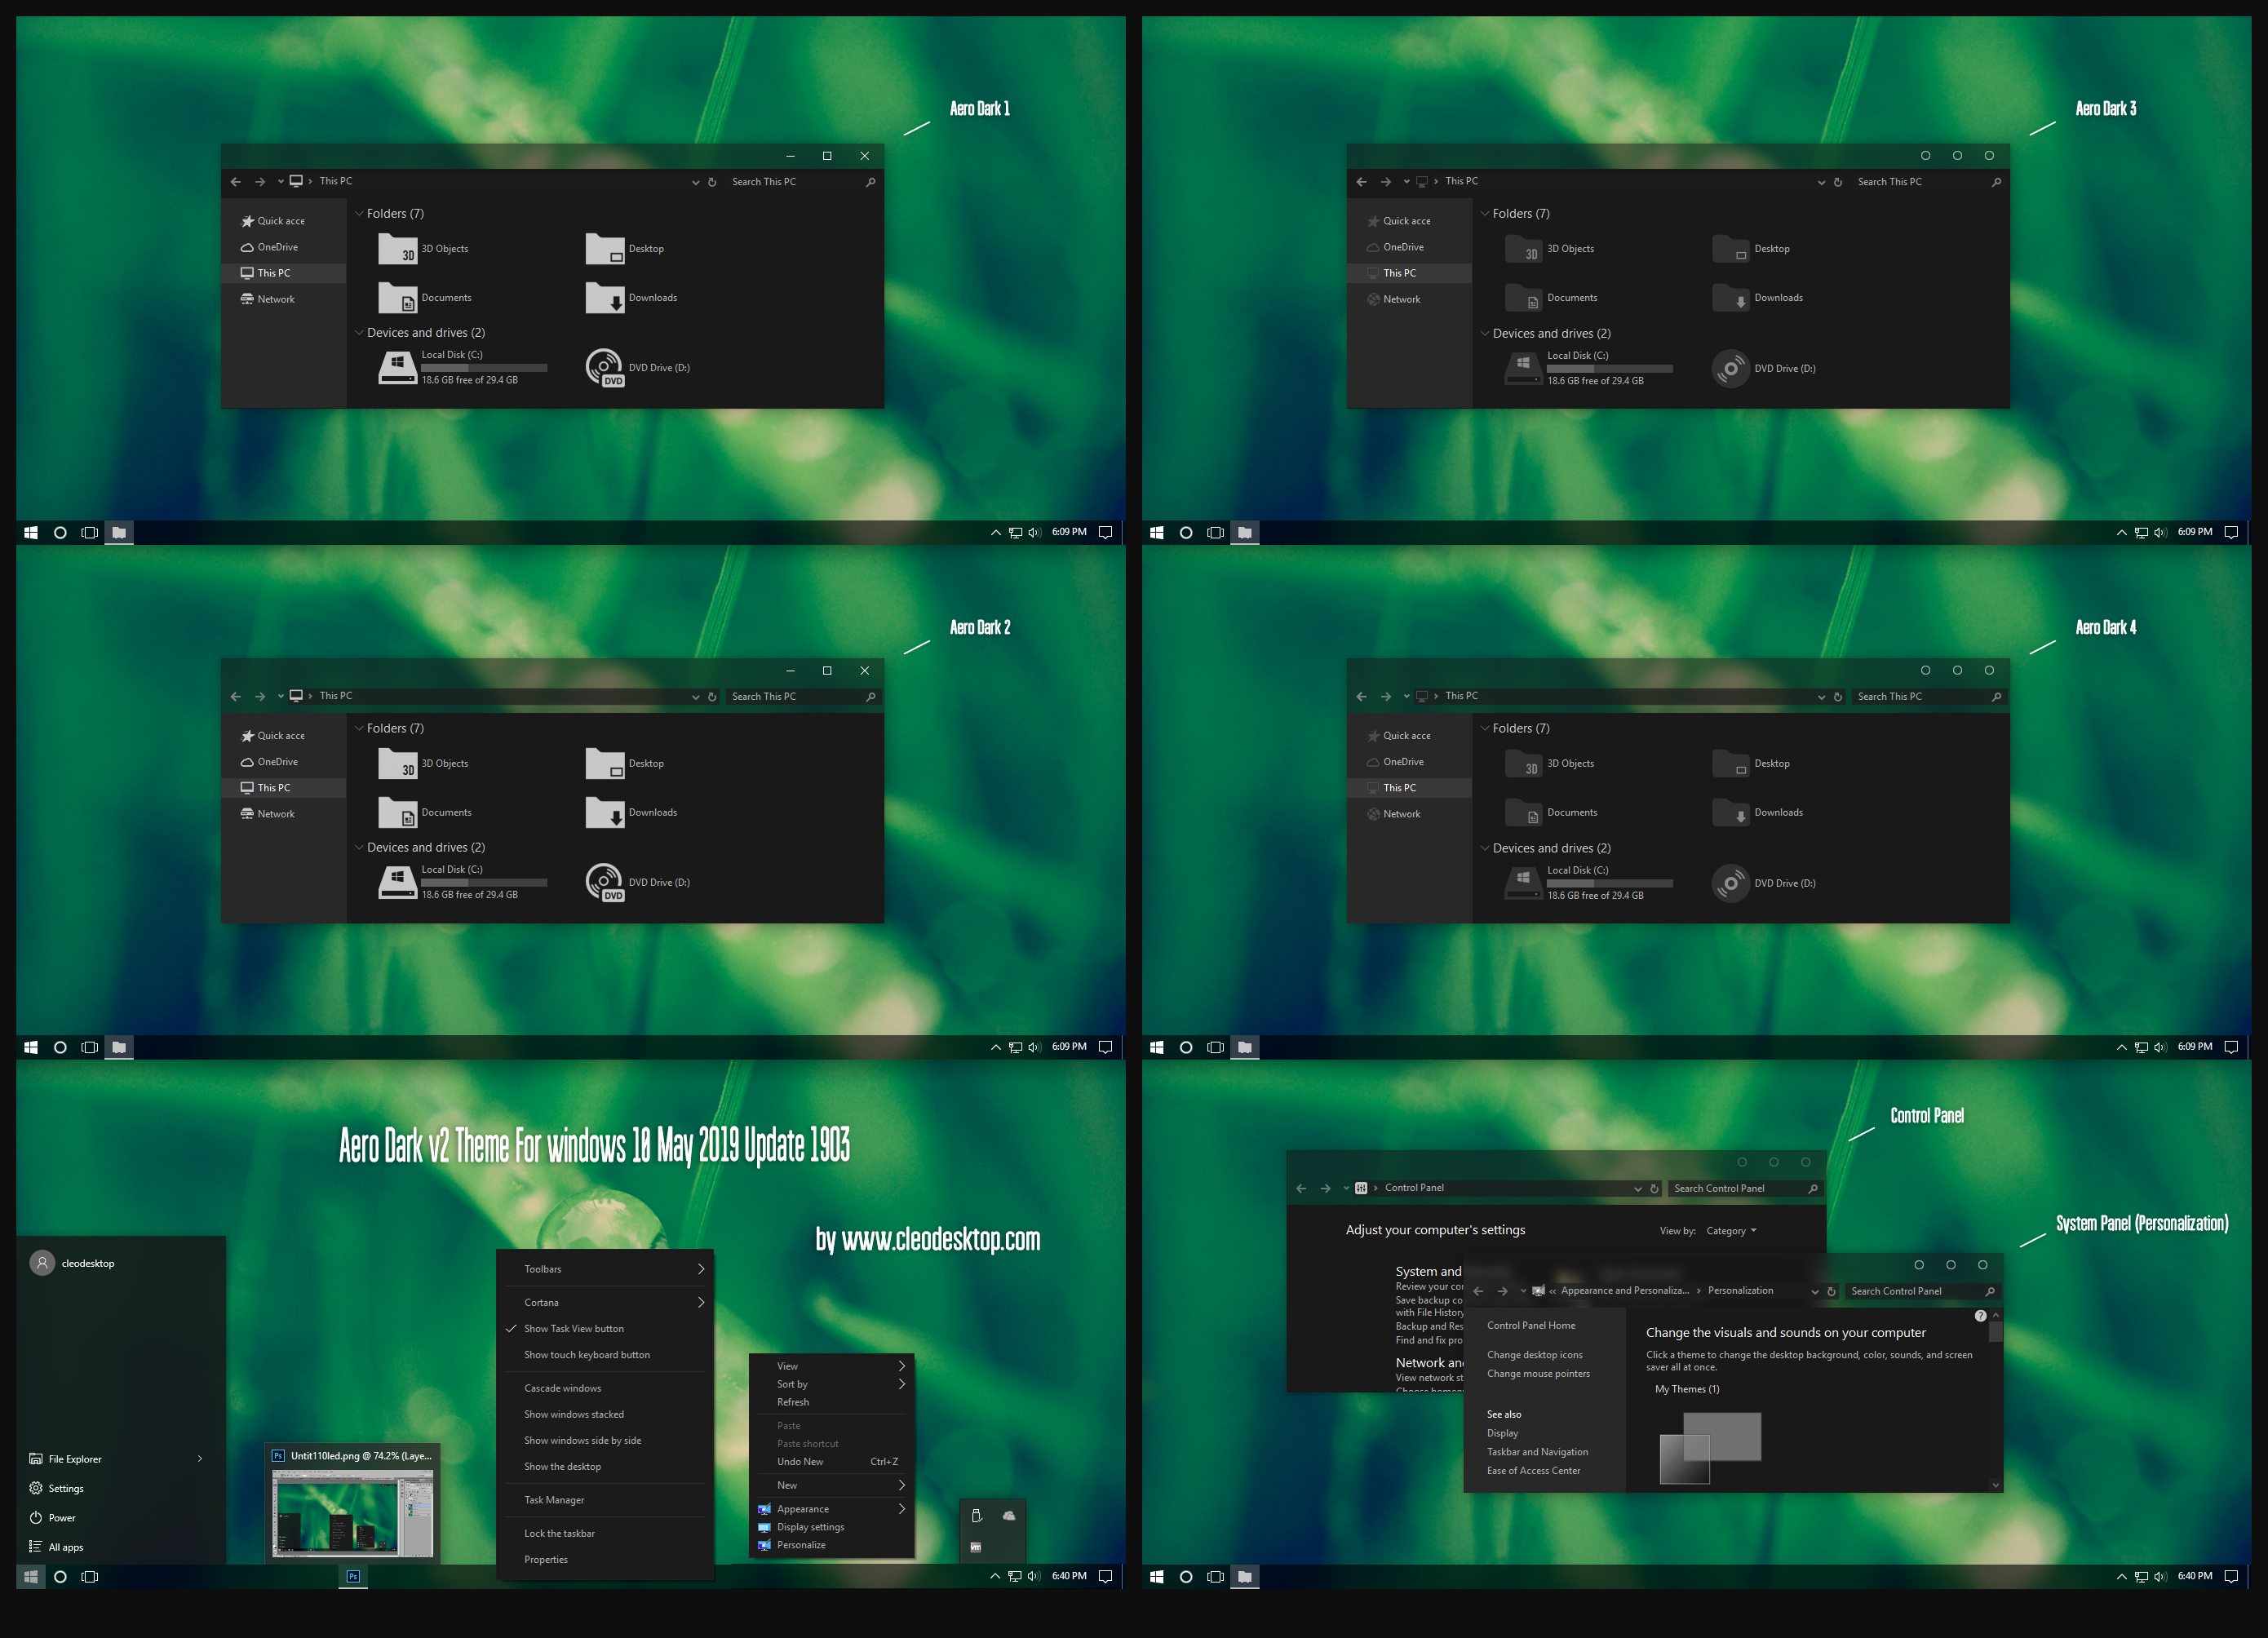Click the VMware tray icon

tap(976, 1548)
